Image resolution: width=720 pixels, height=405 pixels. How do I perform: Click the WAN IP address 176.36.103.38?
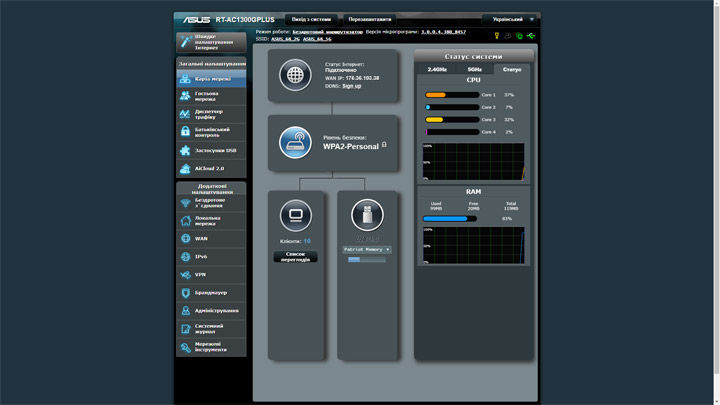click(x=362, y=78)
